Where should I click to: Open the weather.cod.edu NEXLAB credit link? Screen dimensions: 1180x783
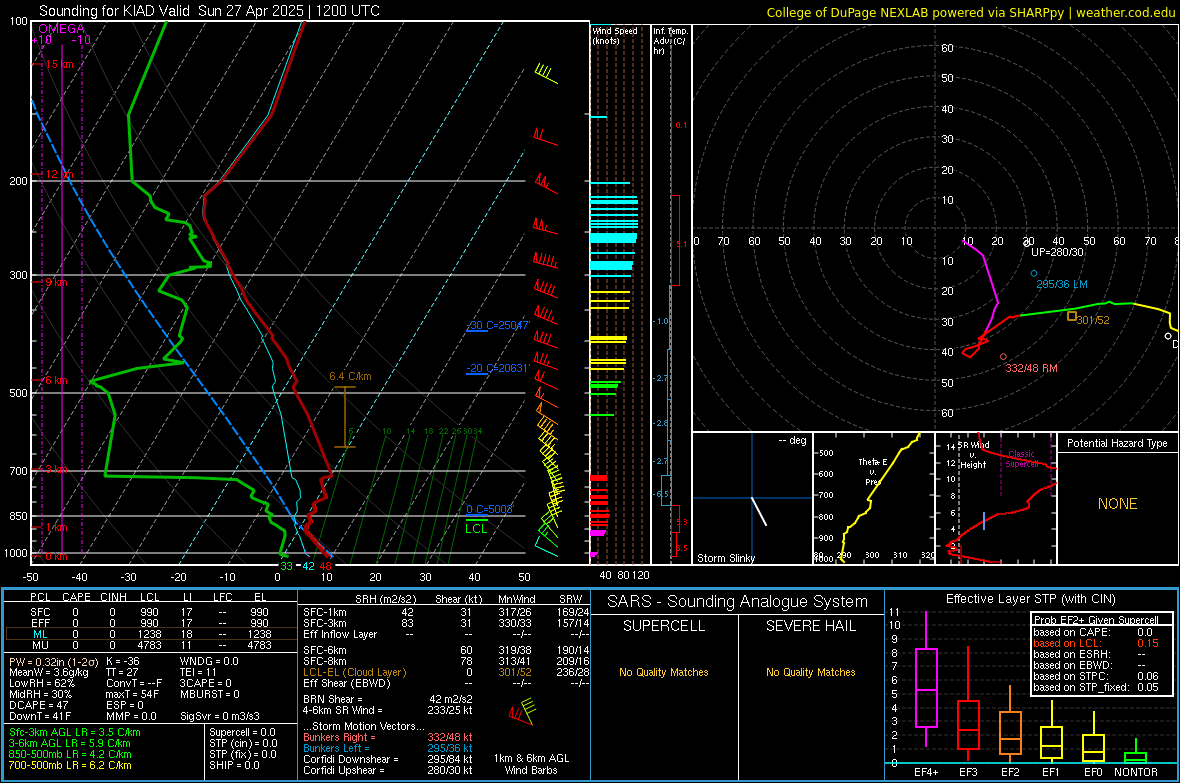[969, 12]
